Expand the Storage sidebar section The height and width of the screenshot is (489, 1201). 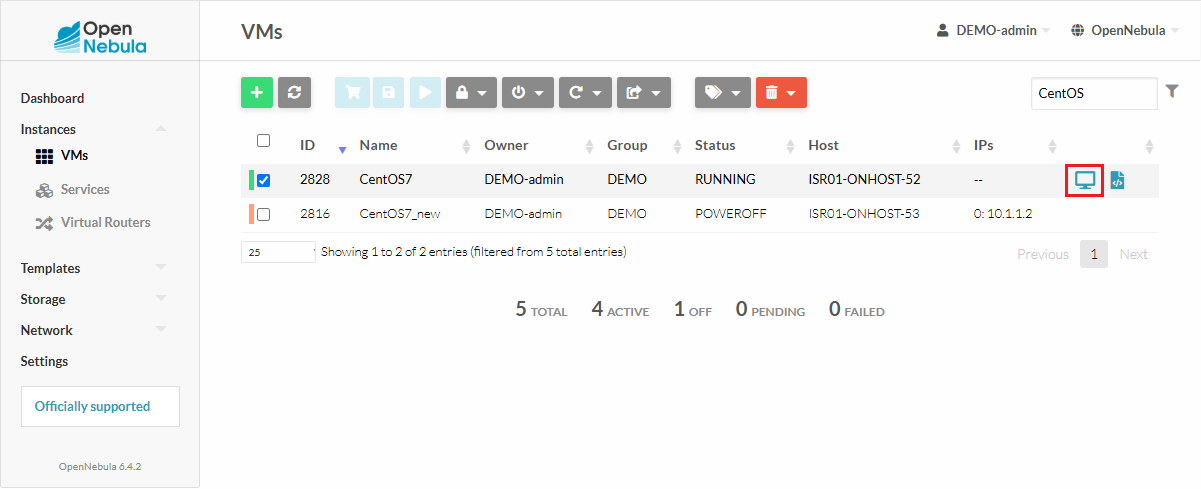(x=93, y=299)
